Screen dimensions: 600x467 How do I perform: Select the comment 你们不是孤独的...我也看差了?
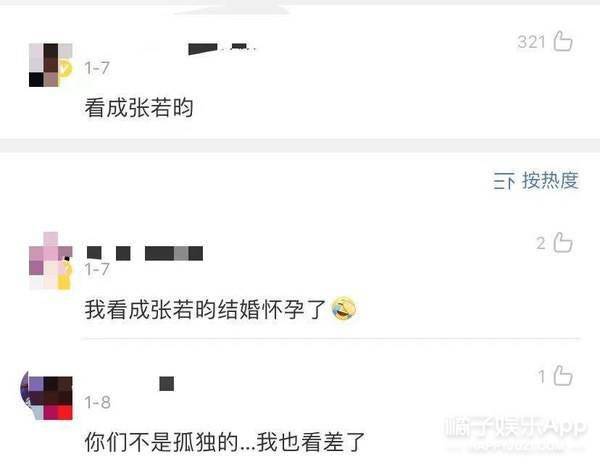click(x=225, y=442)
